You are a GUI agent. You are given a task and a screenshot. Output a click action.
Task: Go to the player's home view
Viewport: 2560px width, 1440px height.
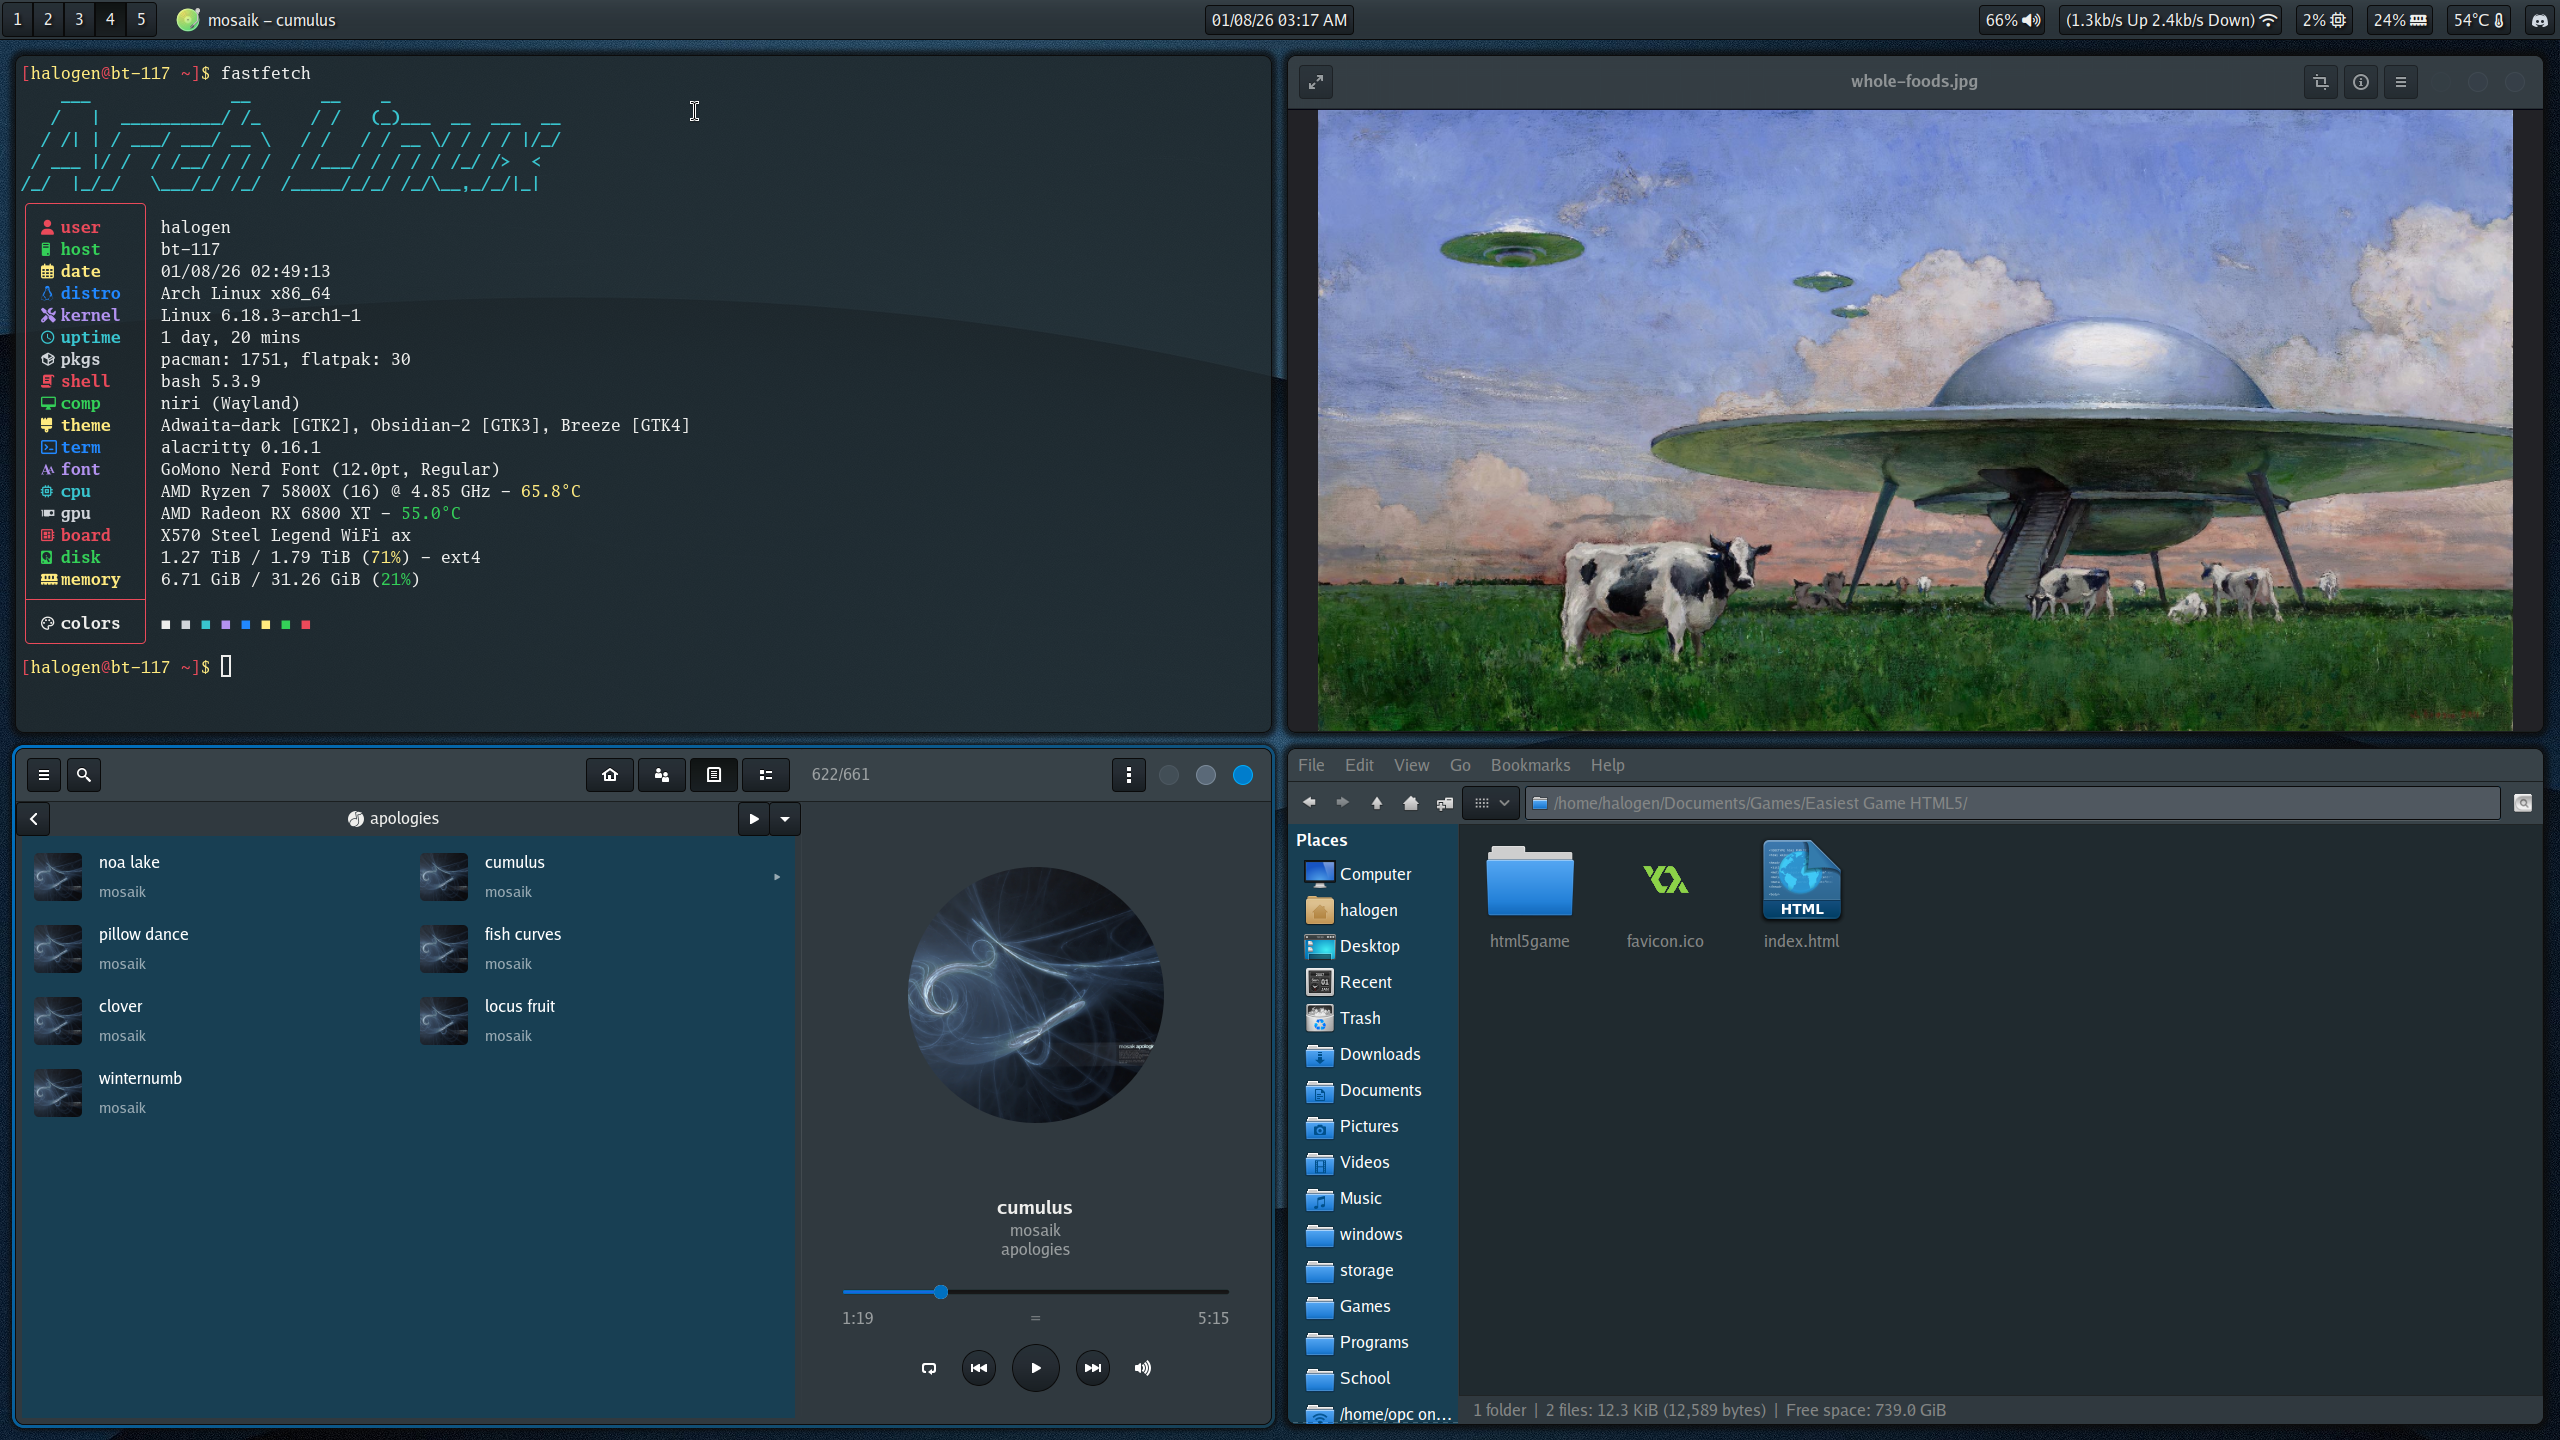610,775
